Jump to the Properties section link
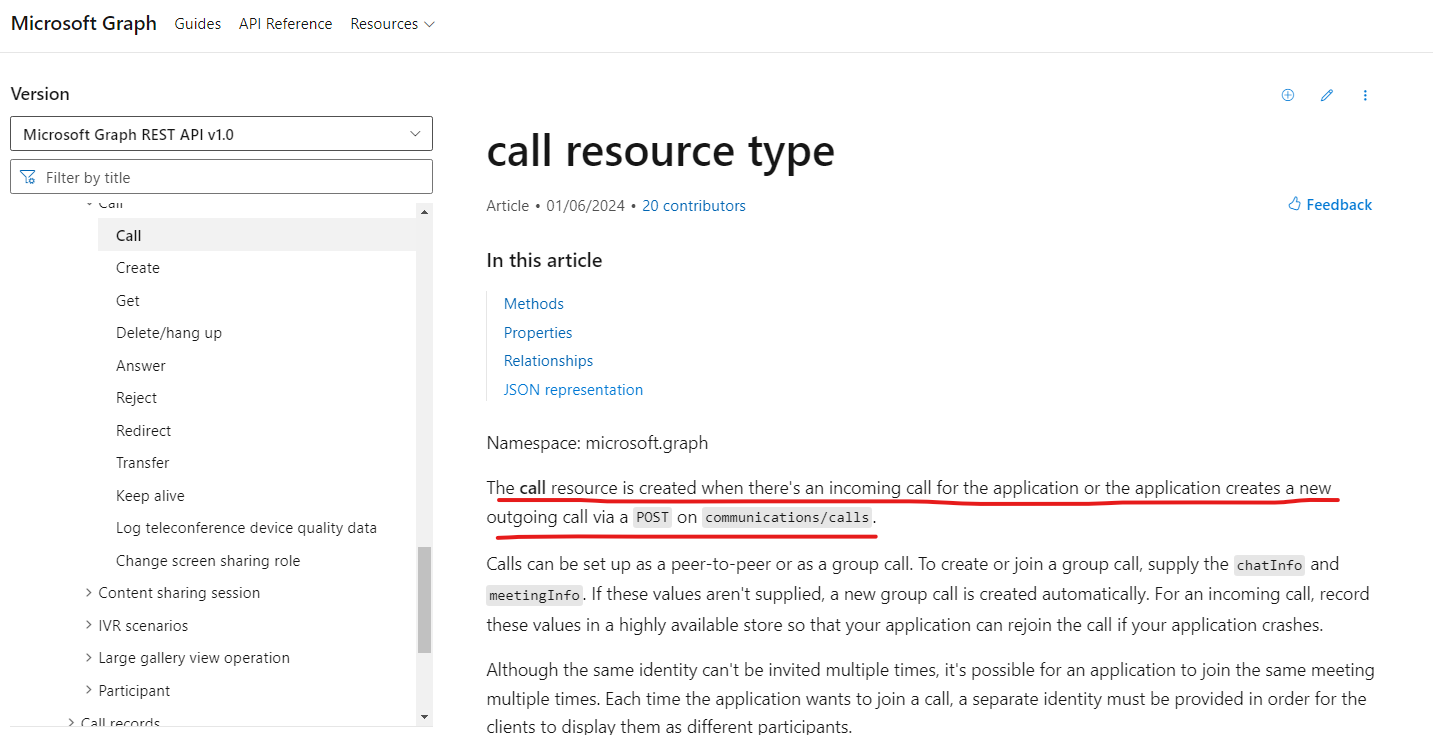 tap(538, 333)
